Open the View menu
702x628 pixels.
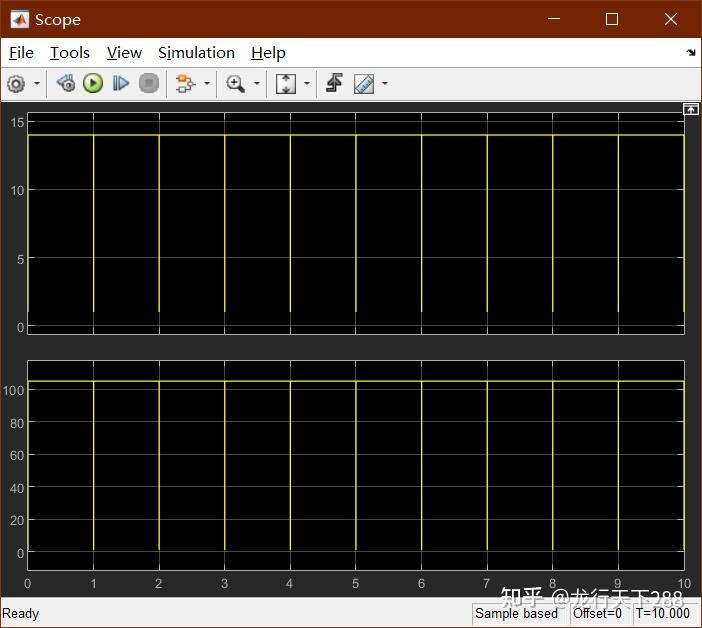pos(124,53)
